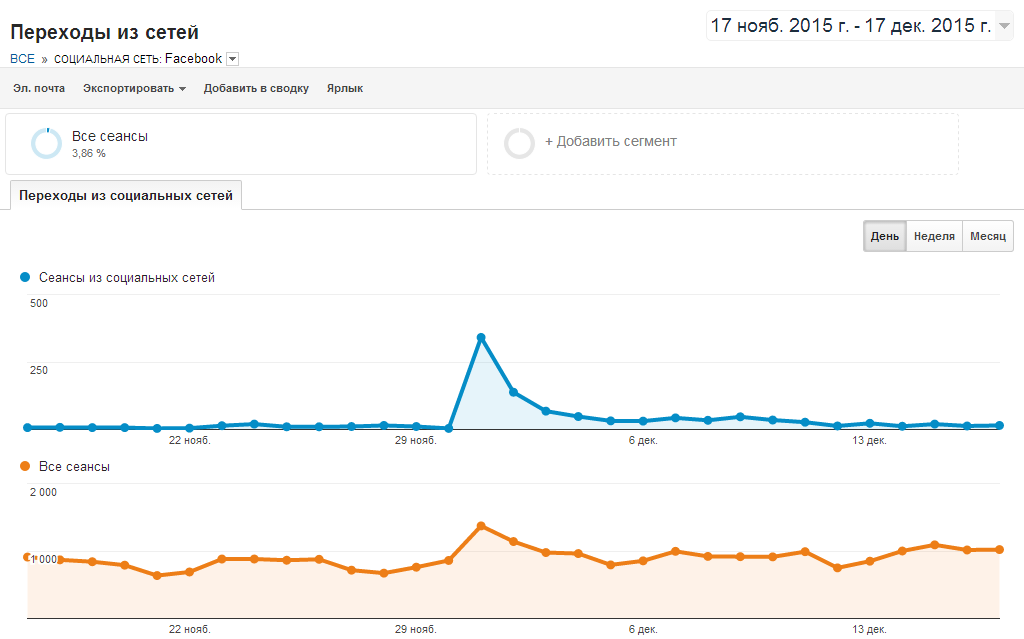Viewport: 1024px width, 639px height.
Task: Follow the ВСЕ breadcrumb link
Action: (x=22, y=59)
